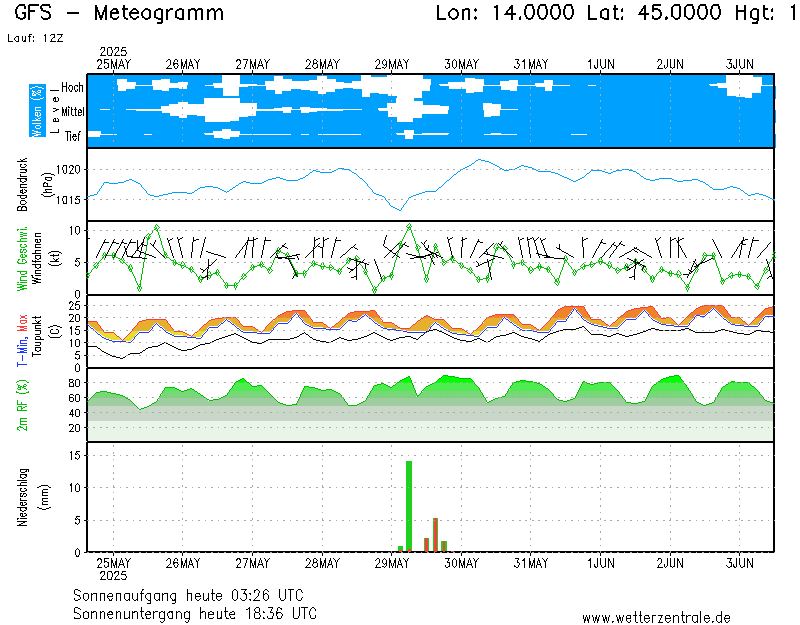This screenshot has height=625, width=800.
Task: Click the www.wetterzentrale.de credit
Action: pyautogui.click(x=657, y=618)
